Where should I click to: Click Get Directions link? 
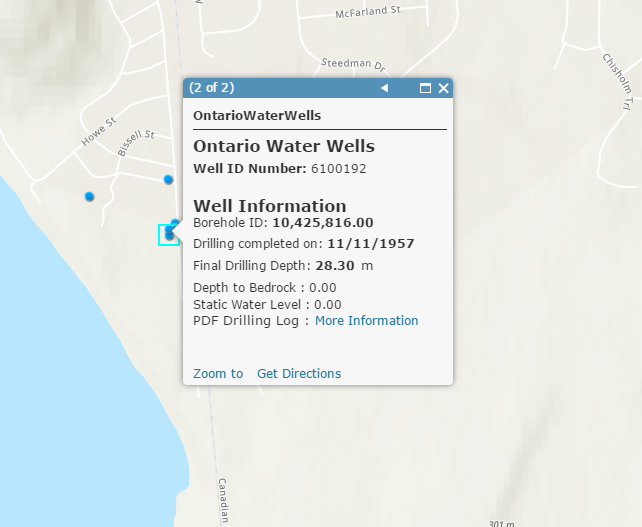pyautogui.click(x=299, y=373)
